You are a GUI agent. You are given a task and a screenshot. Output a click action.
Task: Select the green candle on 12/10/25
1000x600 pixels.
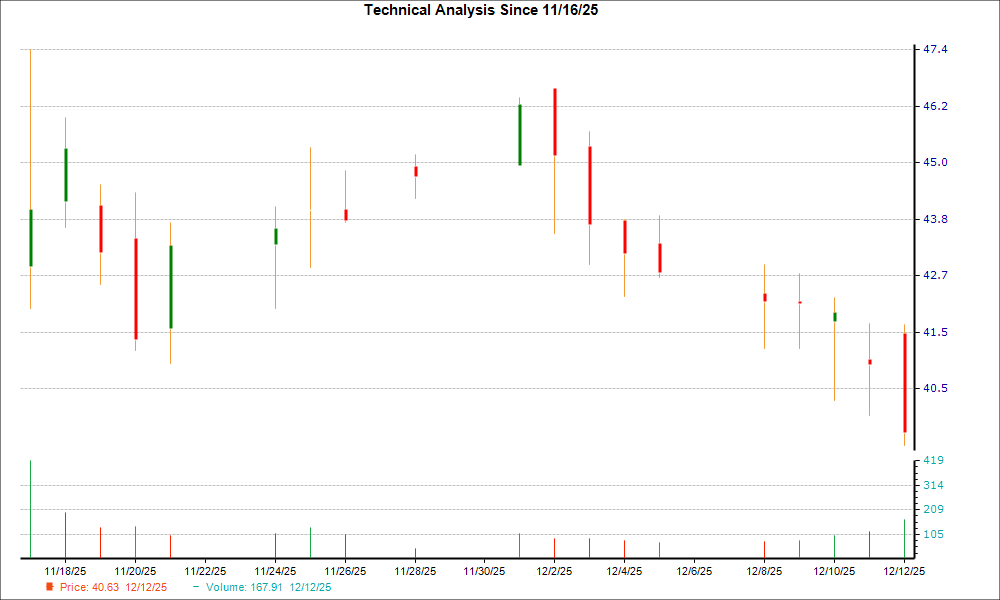(x=834, y=315)
